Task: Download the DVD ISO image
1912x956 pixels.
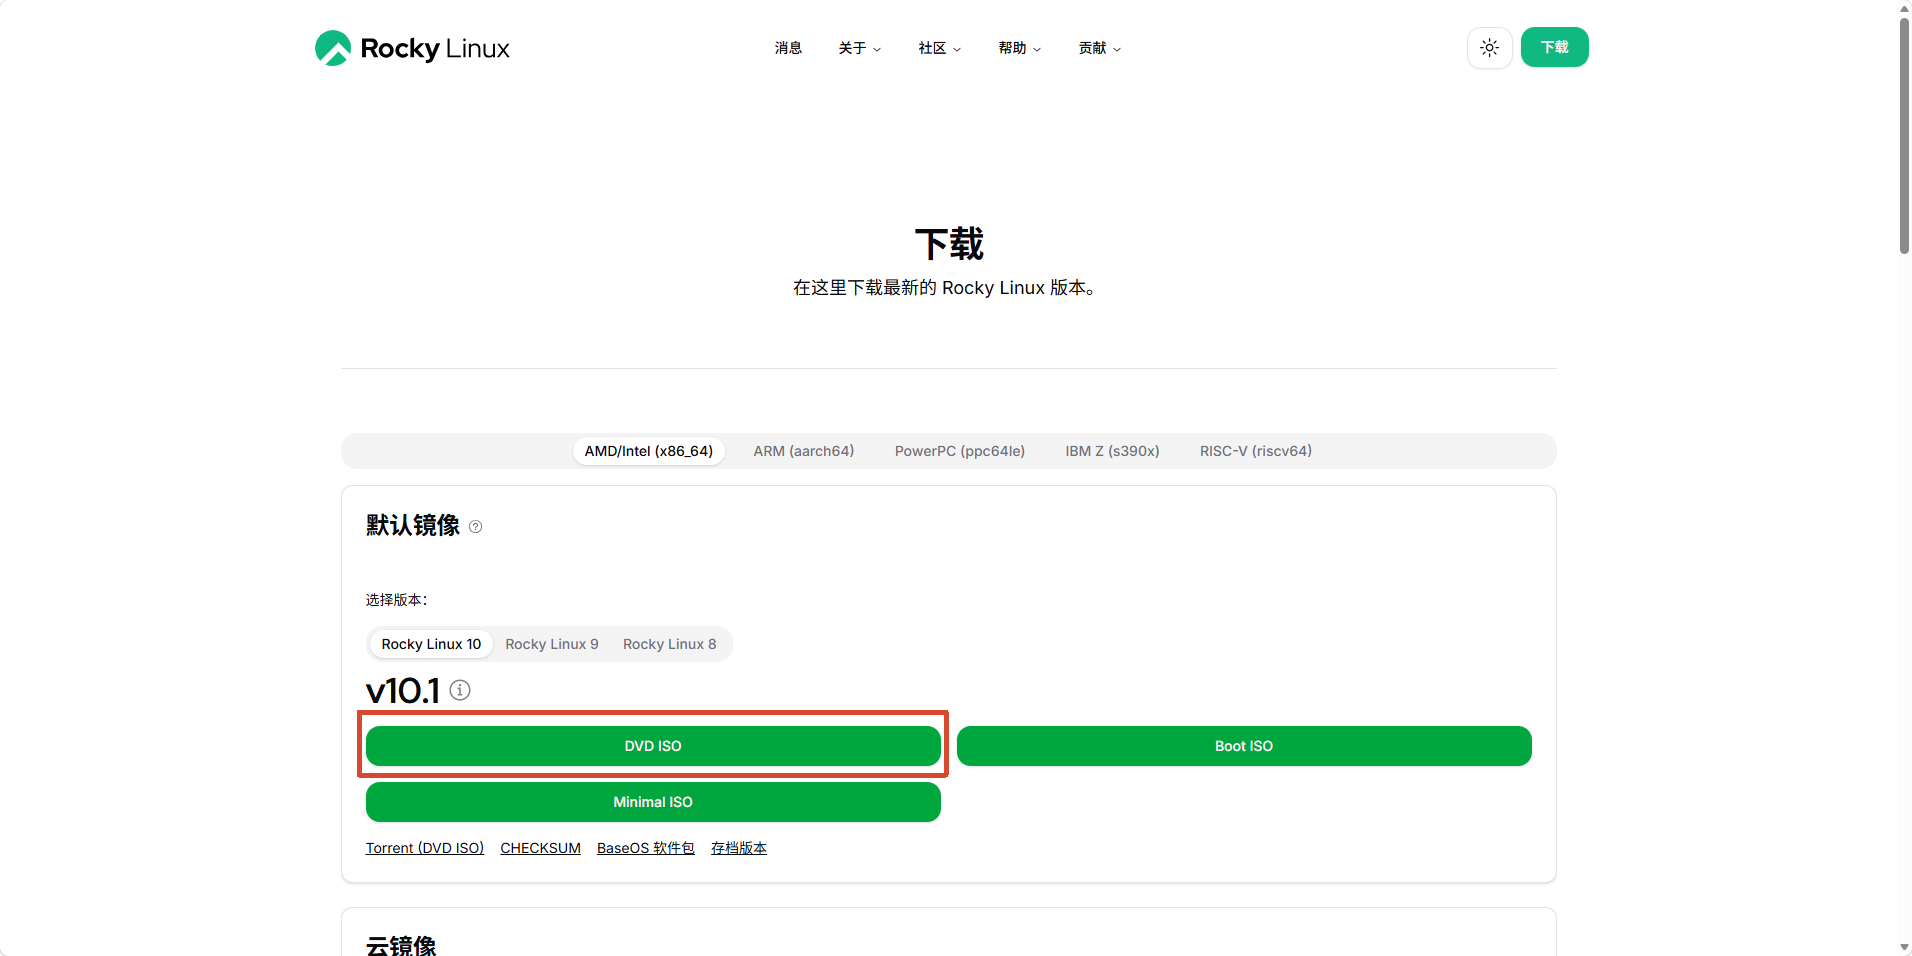Action: tap(653, 746)
